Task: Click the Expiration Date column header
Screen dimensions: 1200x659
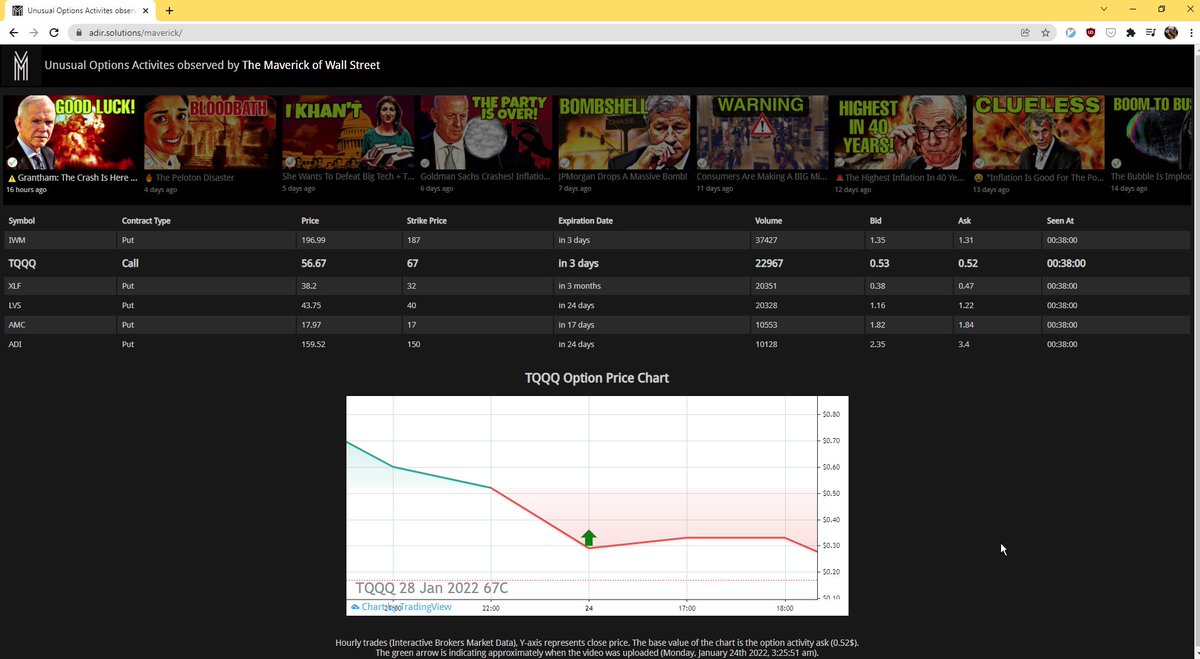Action: [585, 220]
